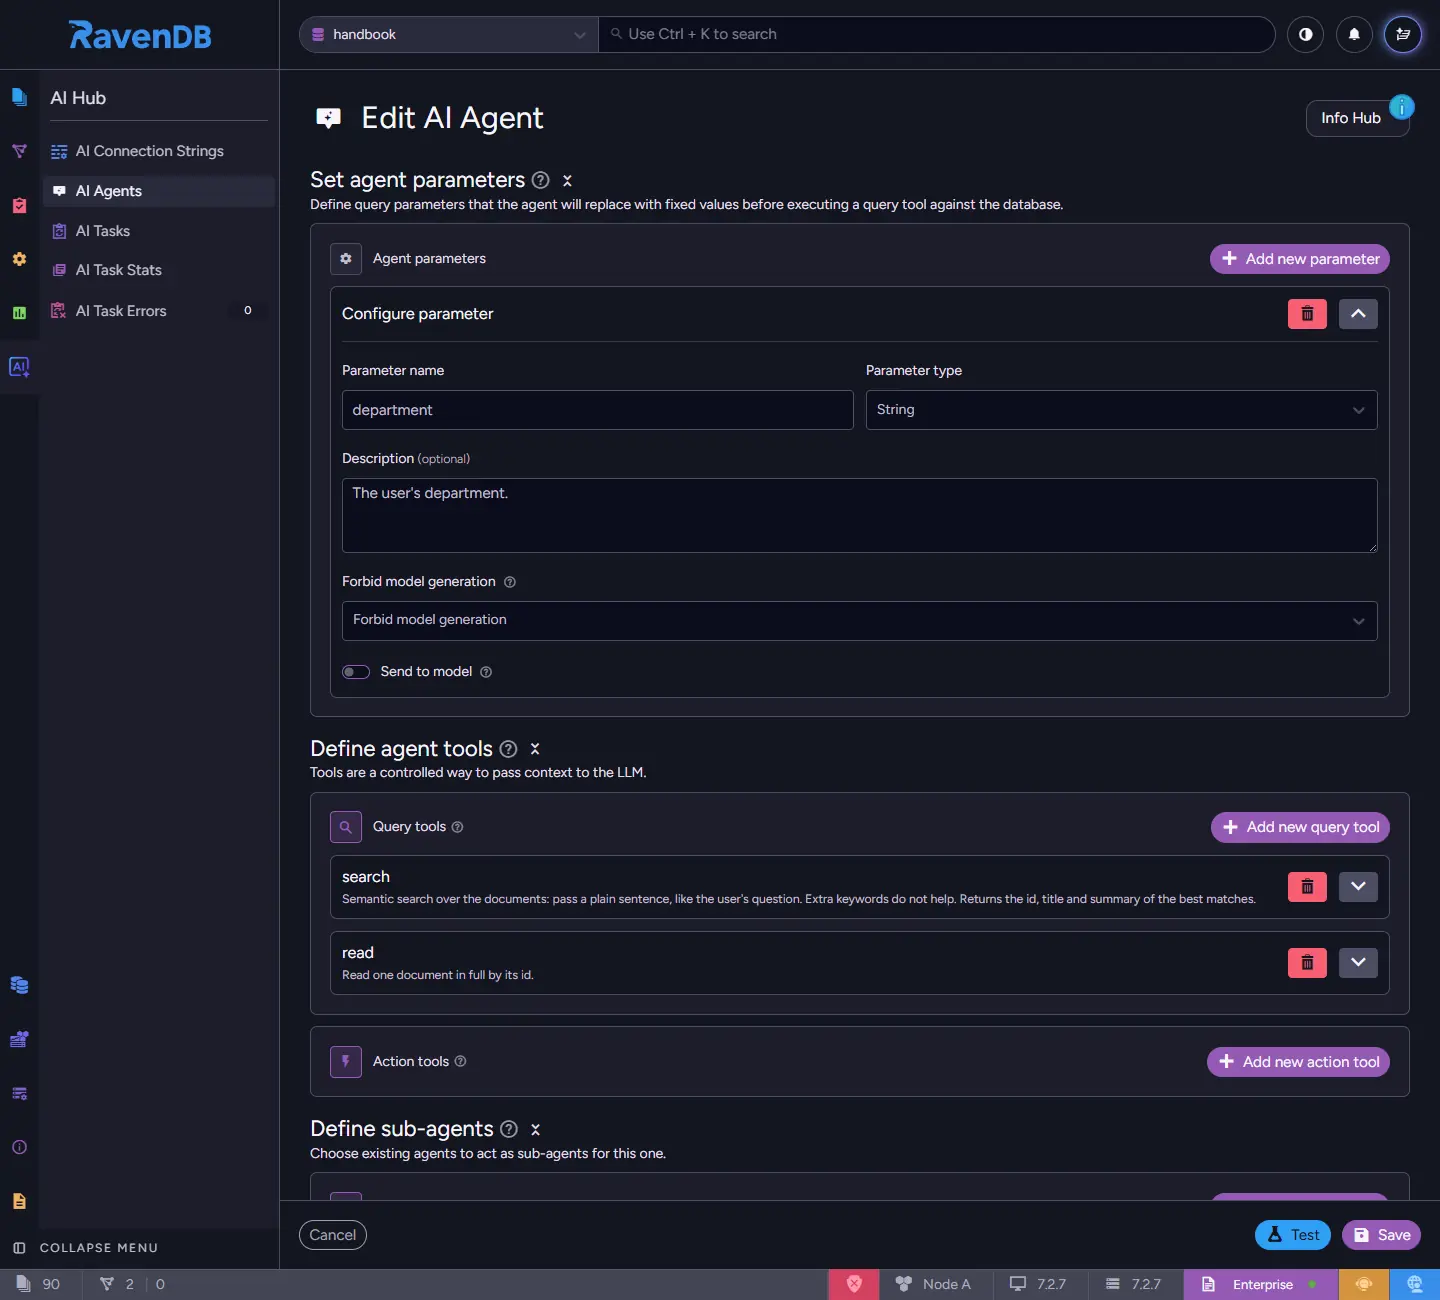Click Add new action tool button
The image size is (1440, 1300).
(1298, 1062)
